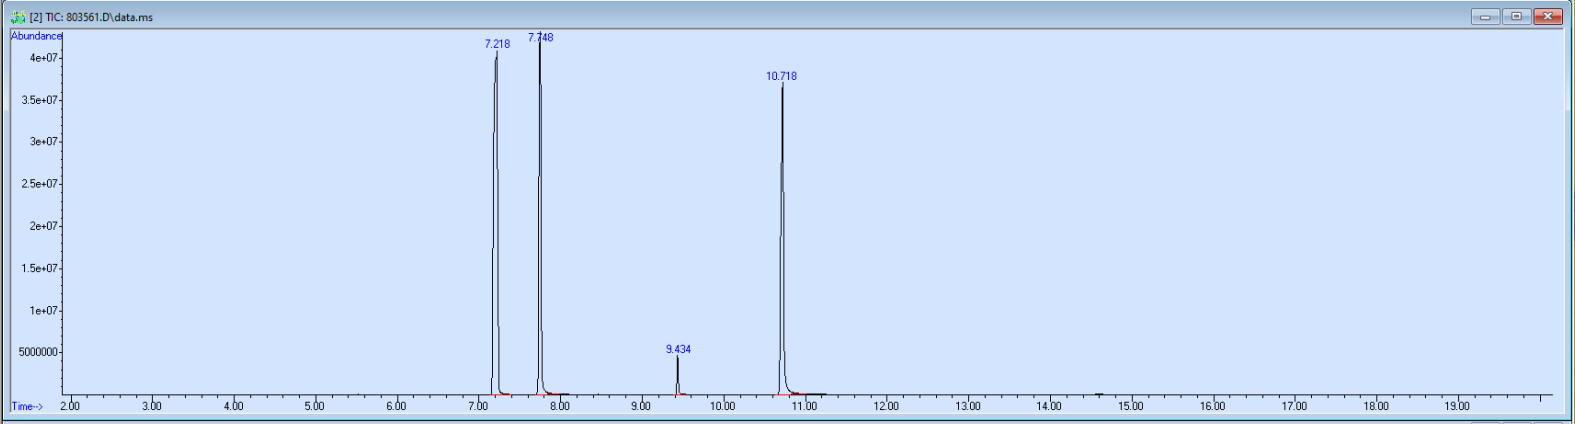The width and height of the screenshot is (1575, 424).
Task: Click the TIC window title bar icon
Action: pyautogui.click(x=17, y=17)
